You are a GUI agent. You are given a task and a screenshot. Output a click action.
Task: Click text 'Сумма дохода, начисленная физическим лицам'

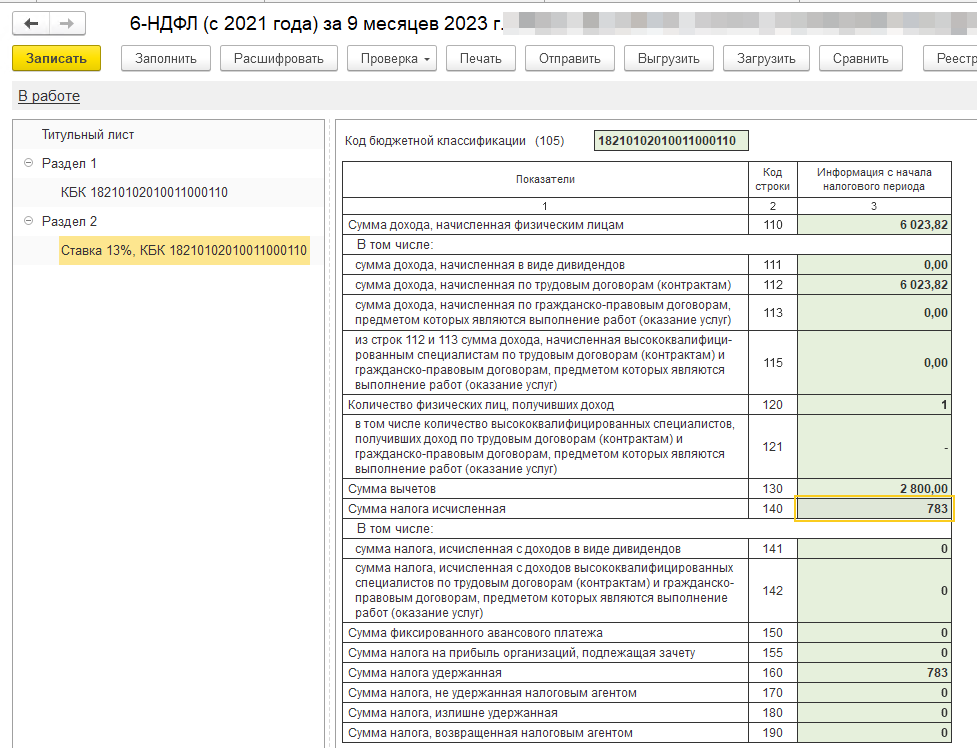coord(485,225)
